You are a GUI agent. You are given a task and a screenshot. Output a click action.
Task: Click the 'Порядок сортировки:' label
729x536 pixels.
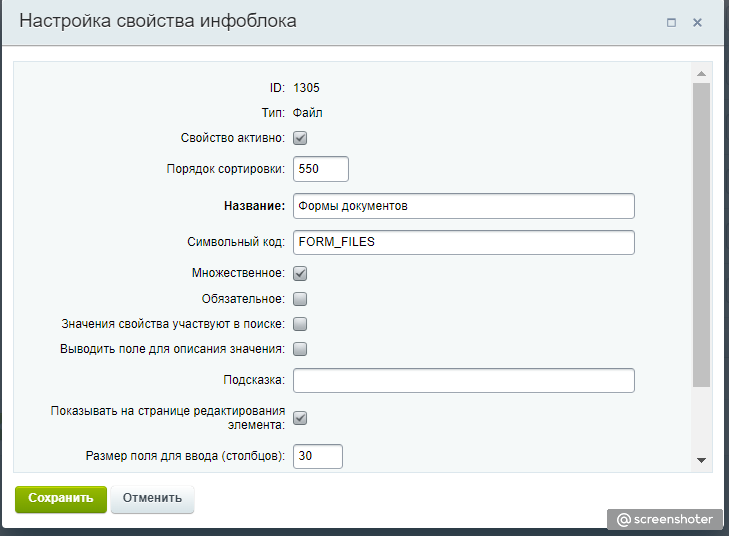pyautogui.click(x=226, y=169)
